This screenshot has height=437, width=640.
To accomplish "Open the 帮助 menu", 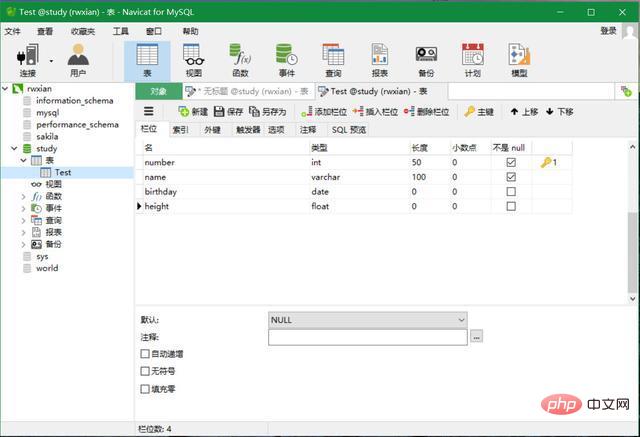I will (x=190, y=31).
